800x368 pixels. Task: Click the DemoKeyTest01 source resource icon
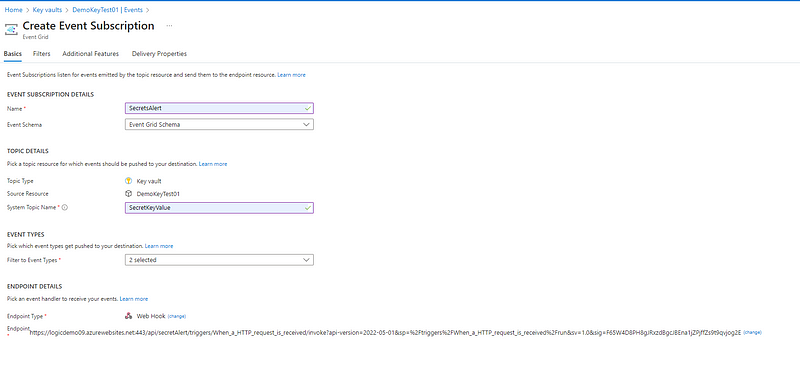[x=129, y=194]
